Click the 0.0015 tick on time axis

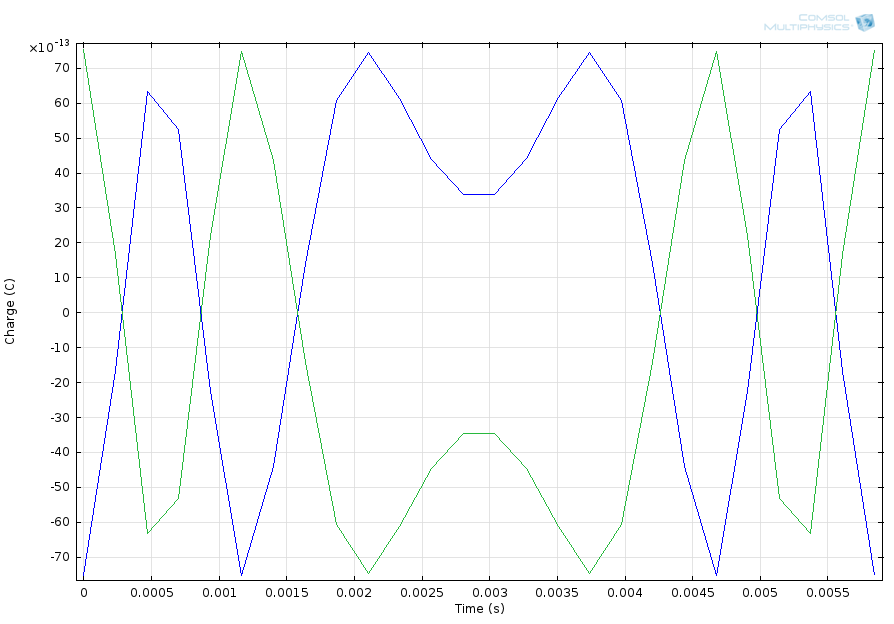click(x=286, y=592)
